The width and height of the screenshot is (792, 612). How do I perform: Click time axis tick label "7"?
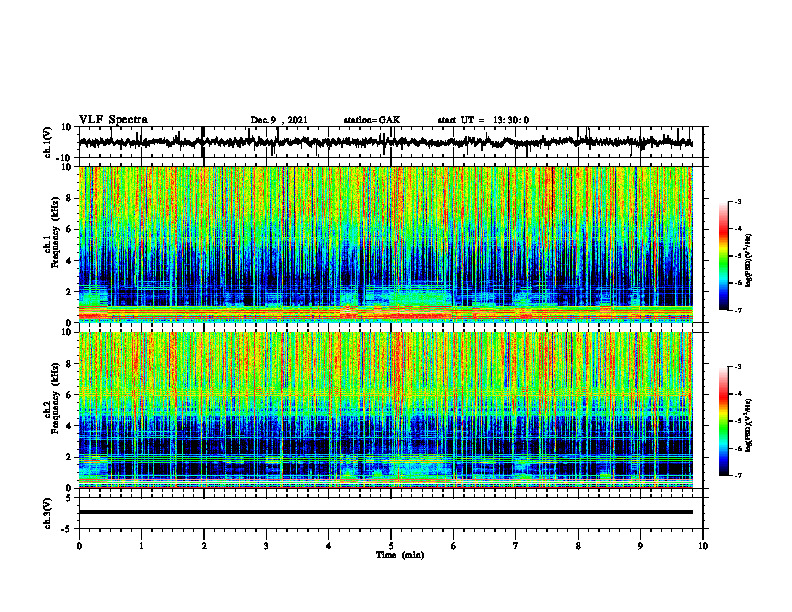(516, 546)
